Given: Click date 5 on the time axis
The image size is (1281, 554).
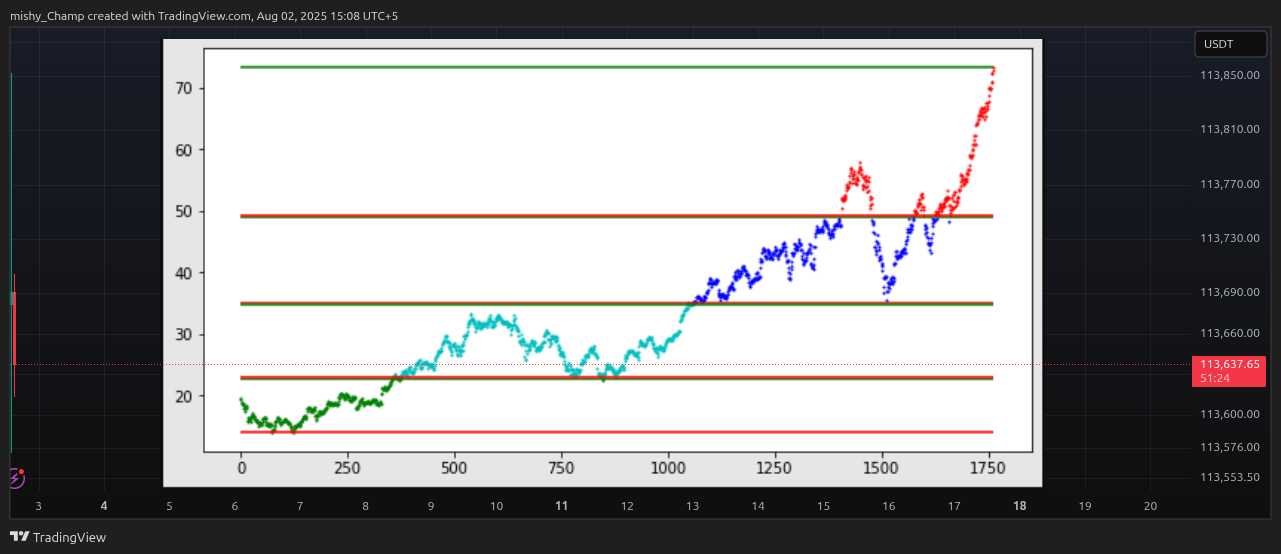Looking at the screenshot, I should pos(169,506).
